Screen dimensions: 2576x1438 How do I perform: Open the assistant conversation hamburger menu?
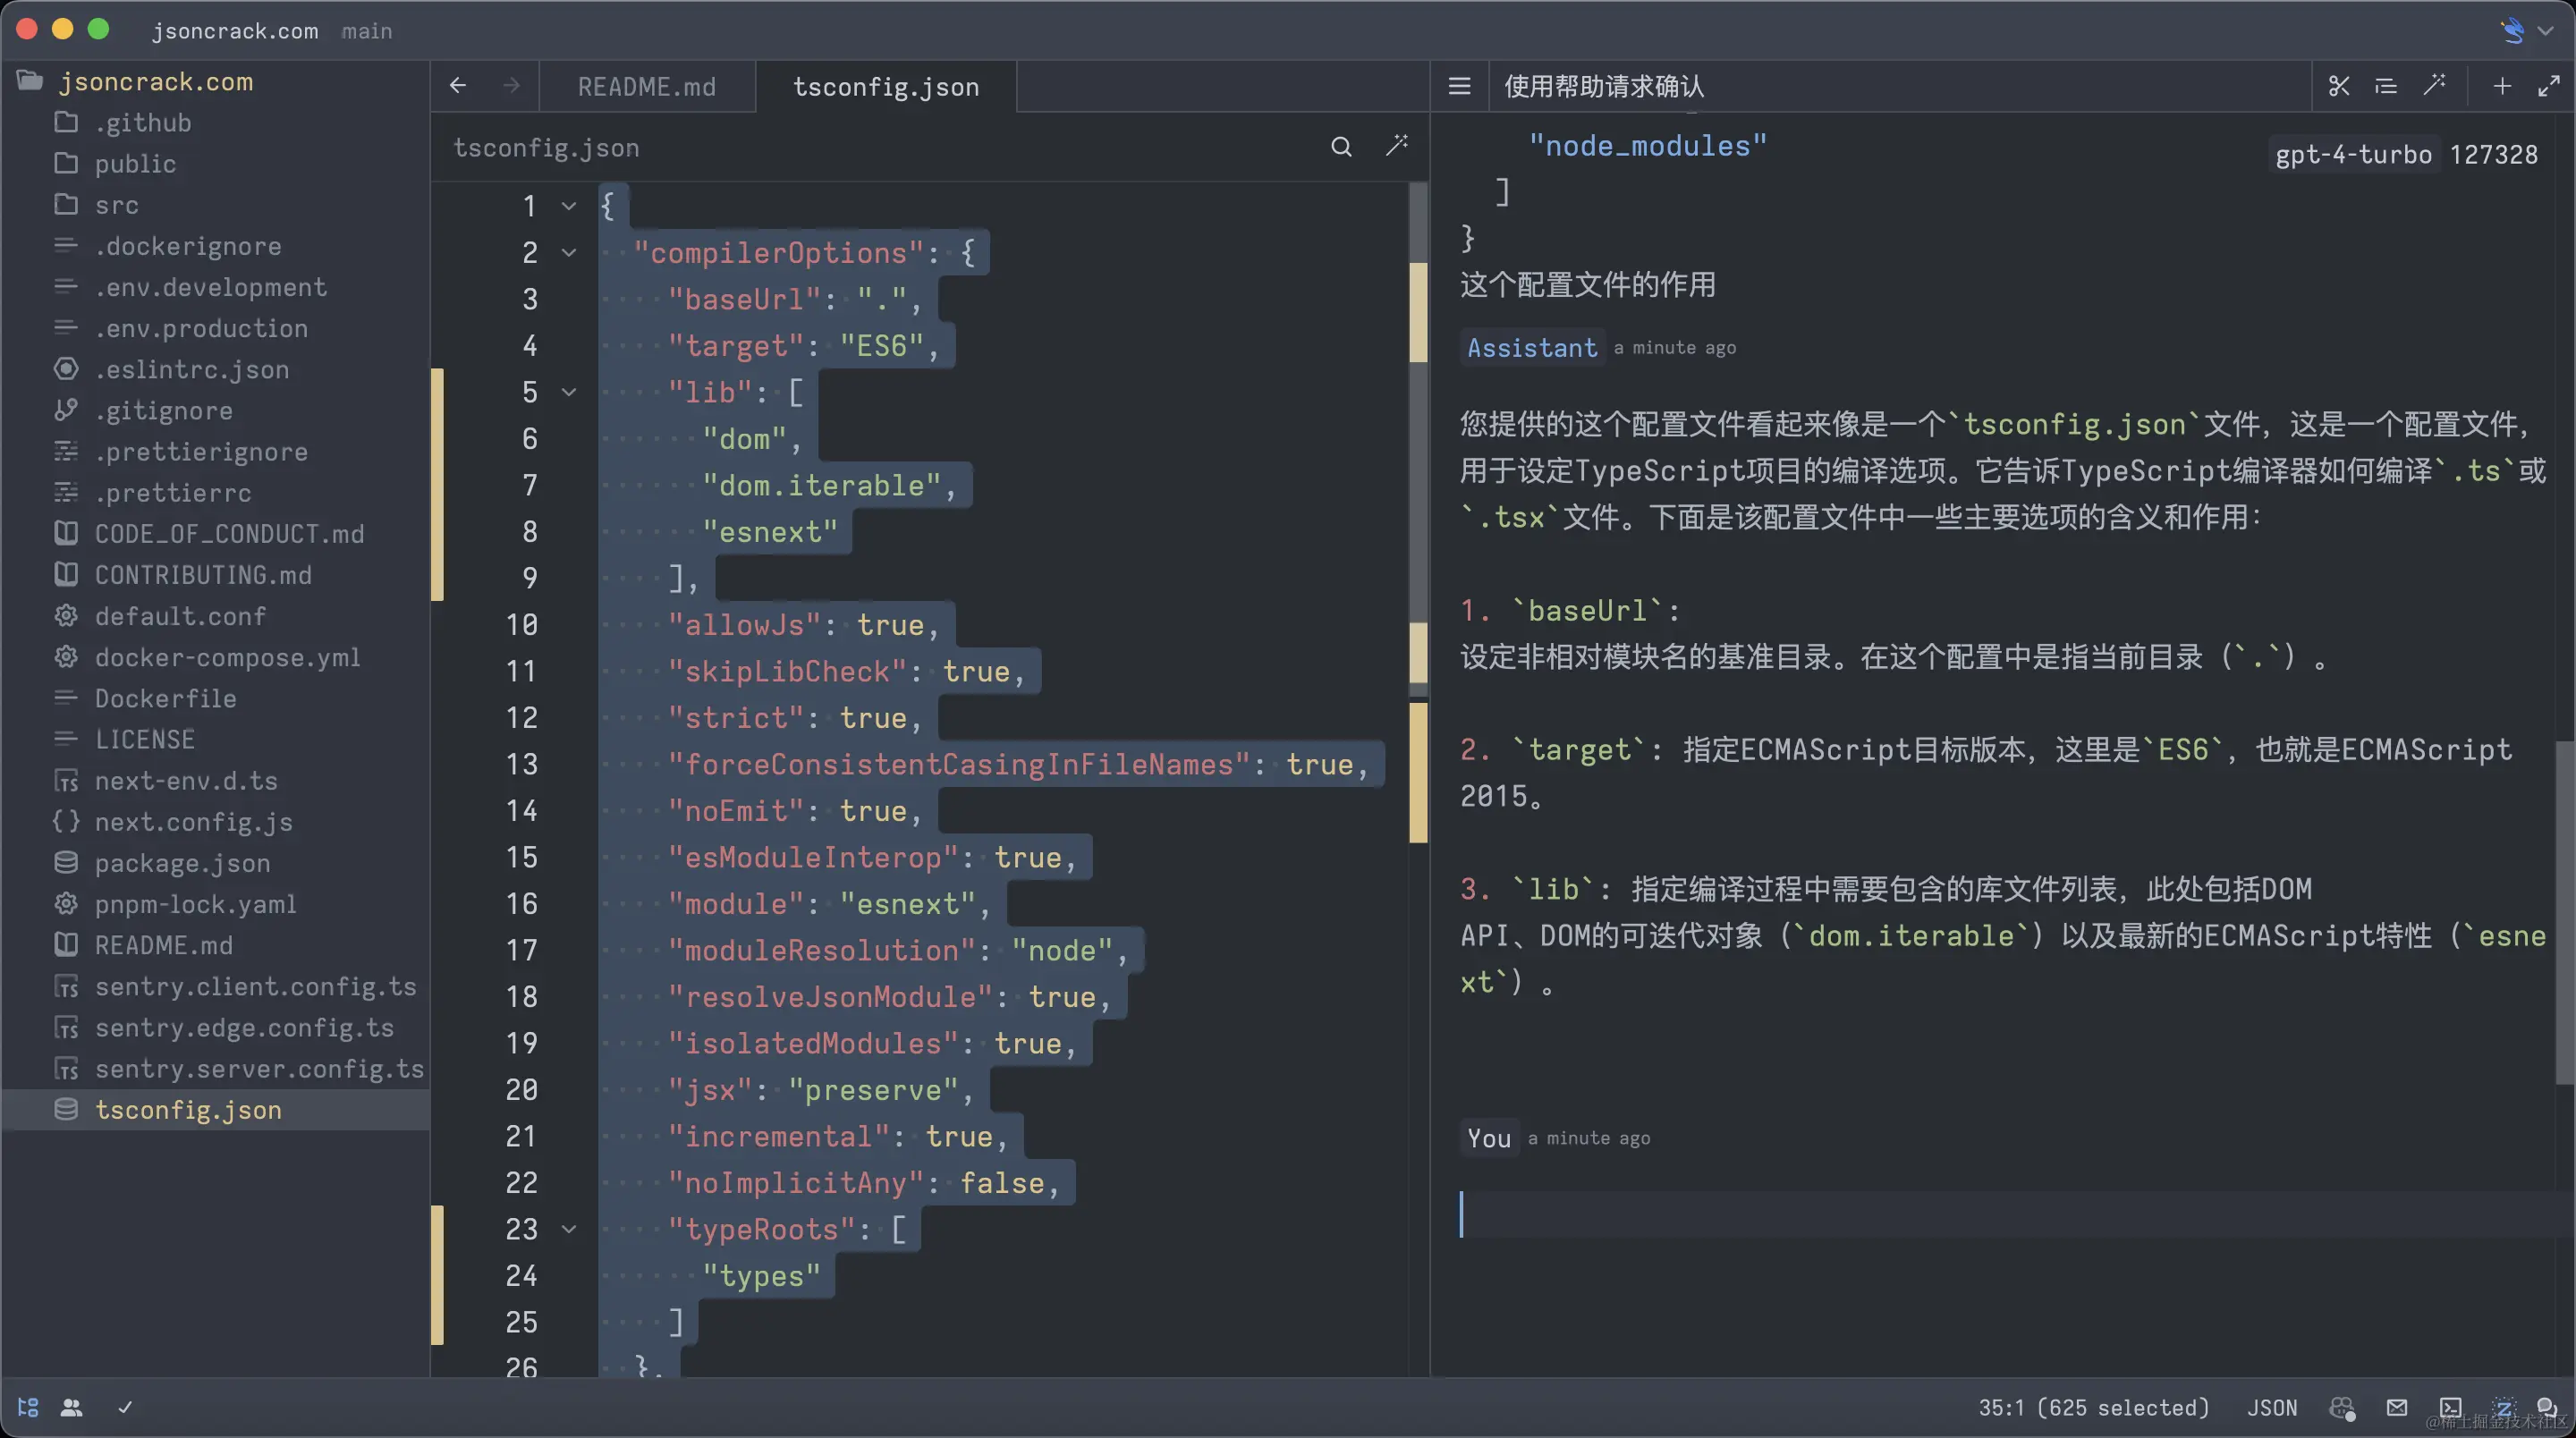1459,86
